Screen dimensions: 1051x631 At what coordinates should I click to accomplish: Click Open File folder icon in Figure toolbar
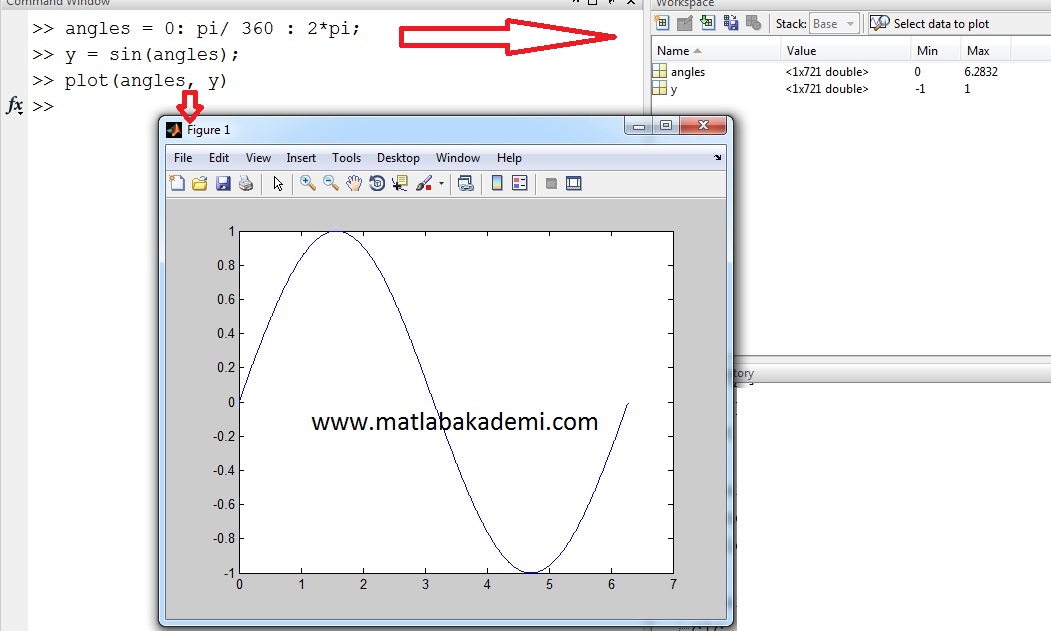pos(200,183)
